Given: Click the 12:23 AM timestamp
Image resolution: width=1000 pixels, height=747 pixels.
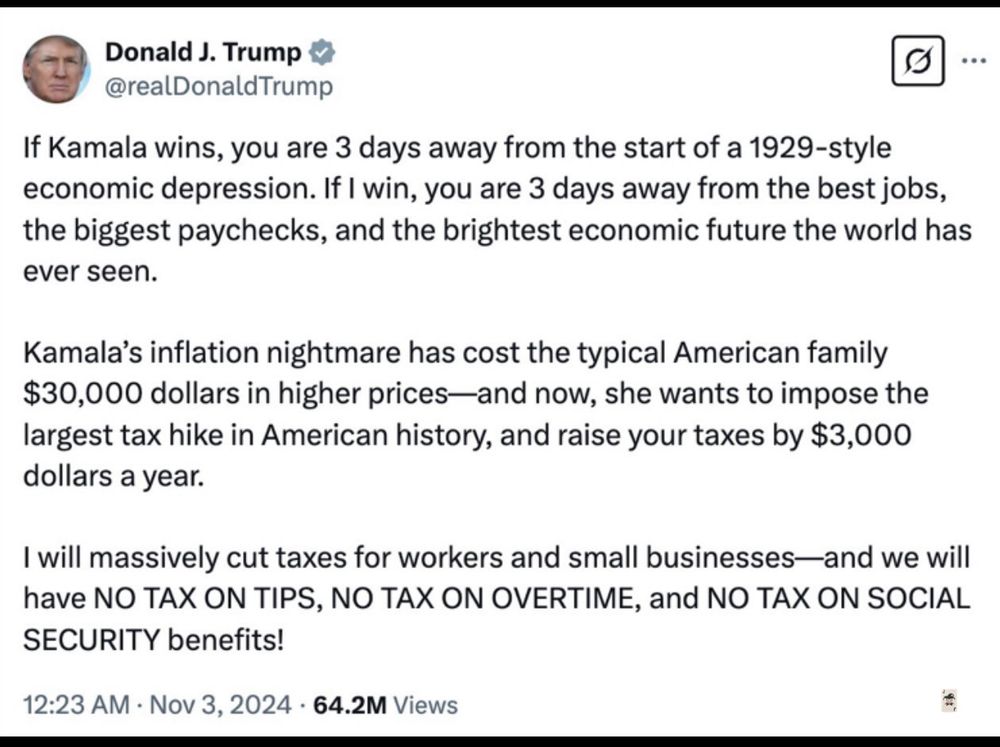Looking at the screenshot, I should 77,705.
